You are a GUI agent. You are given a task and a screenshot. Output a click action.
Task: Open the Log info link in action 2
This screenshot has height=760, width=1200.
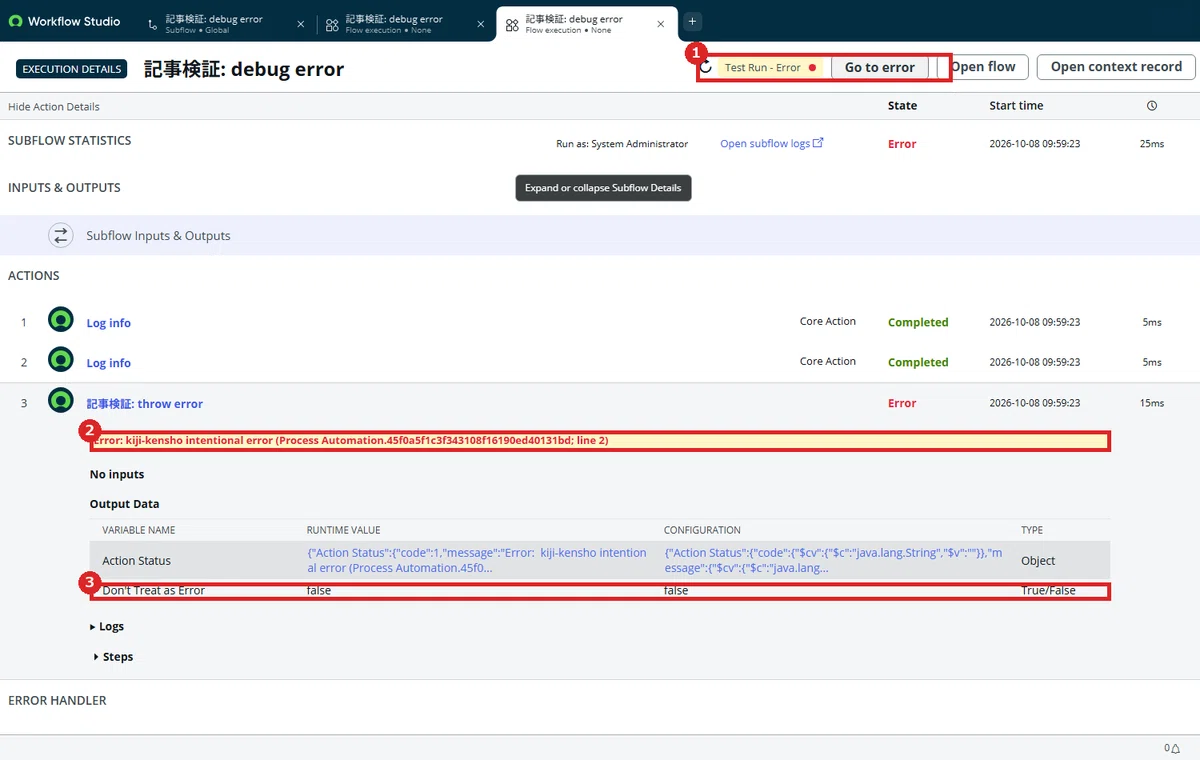pyautogui.click(x=109, y=363)
